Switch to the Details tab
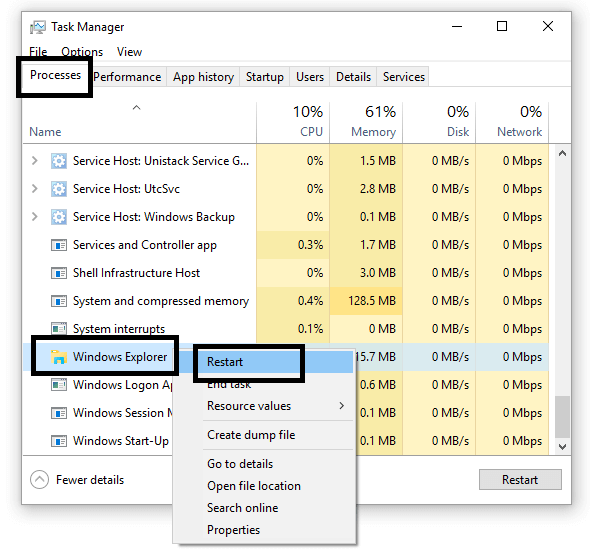This screenshot has width=590, height=555. 353,77
